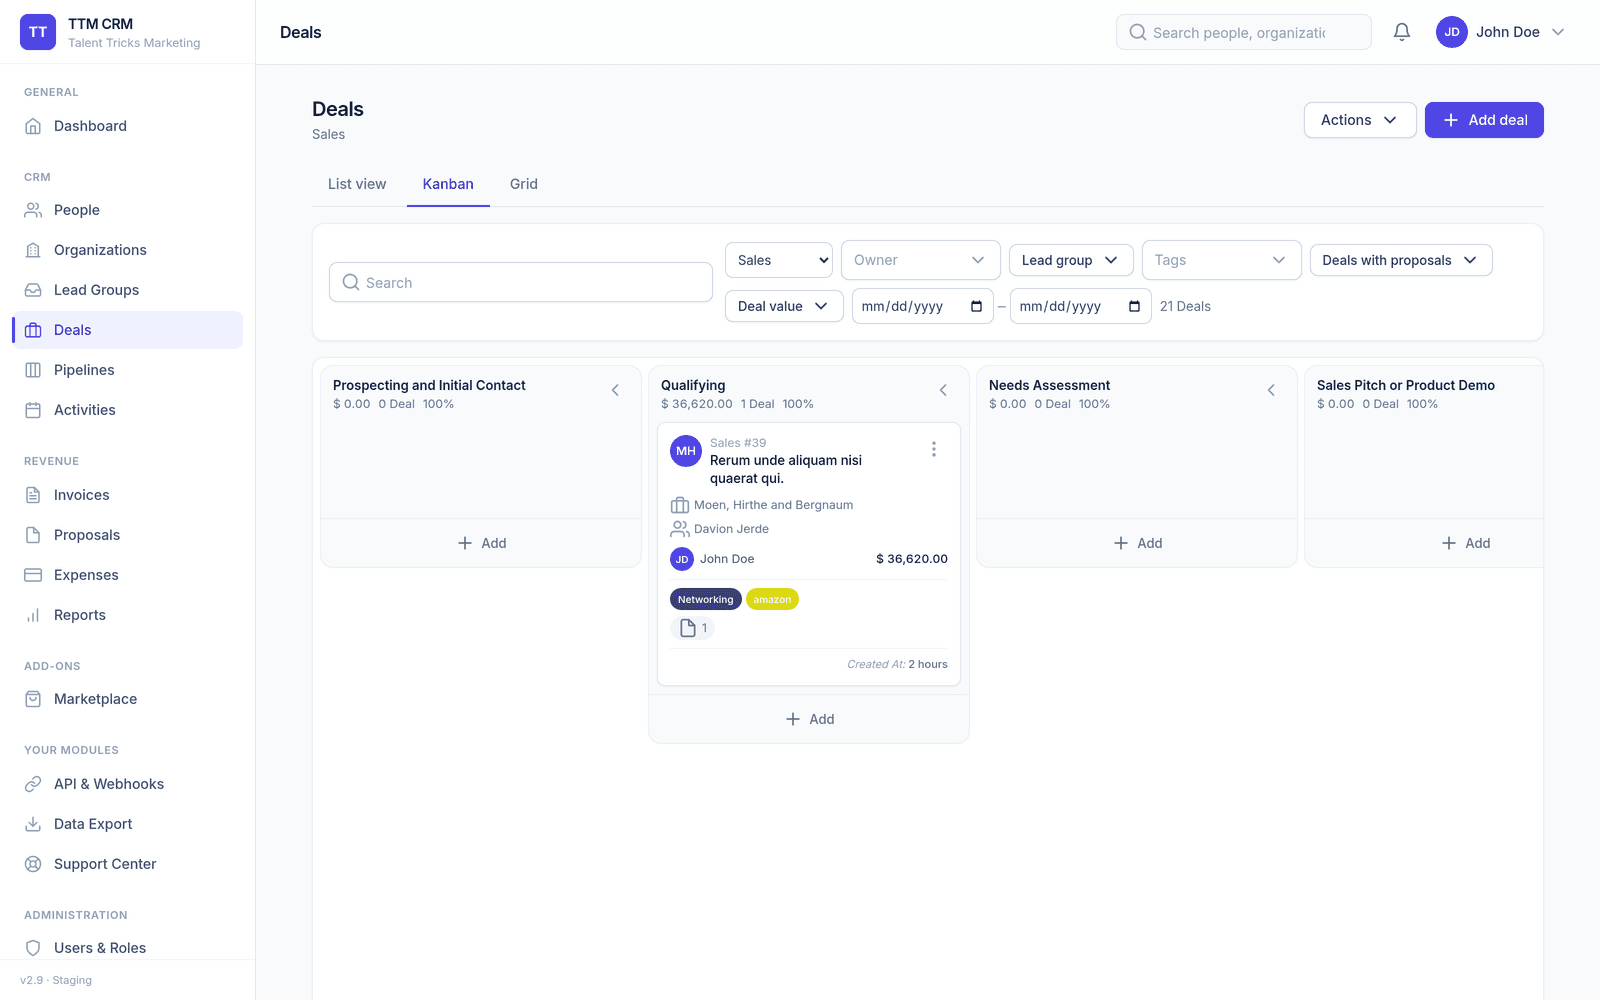Click the Support Center lifebuoy icon
1600x1000 pixels.
click(33, 864)
